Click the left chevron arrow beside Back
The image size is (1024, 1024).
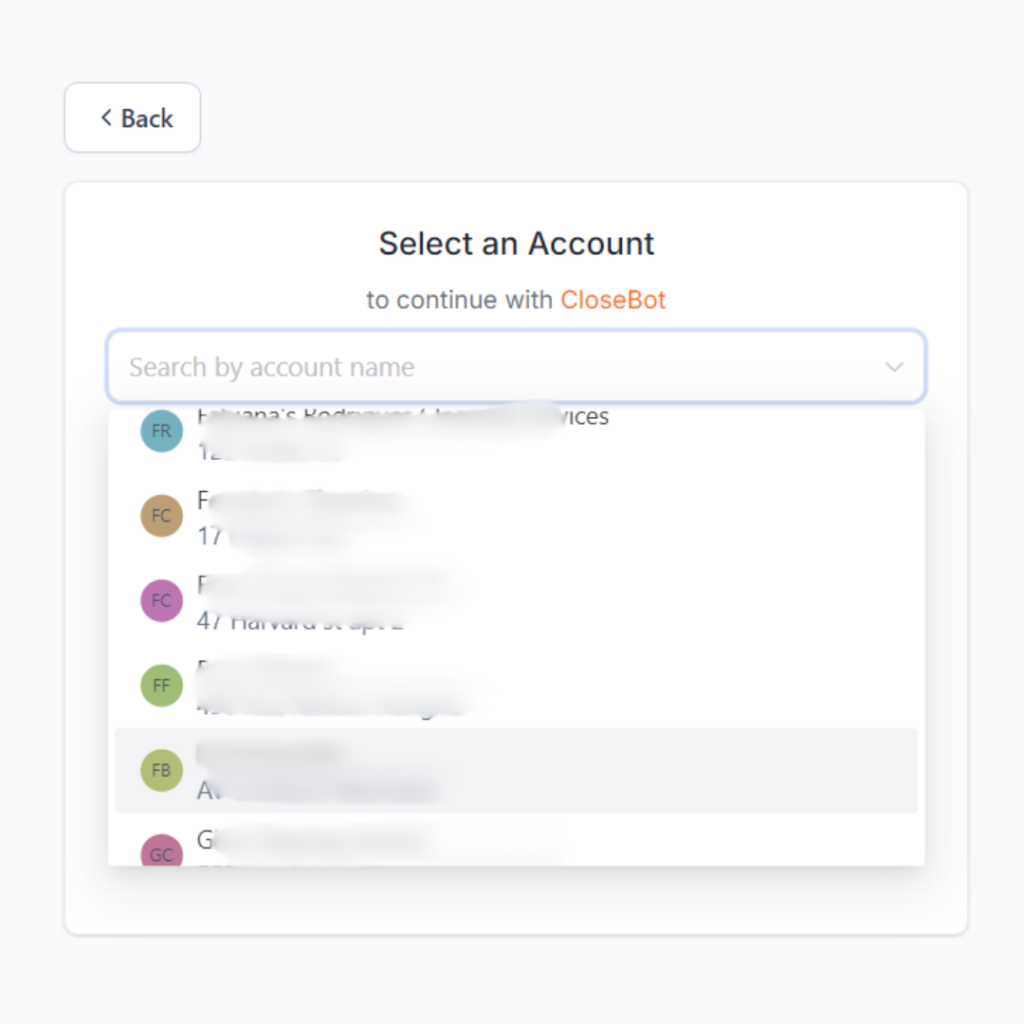pyautogui.click(x=106, y=118)
